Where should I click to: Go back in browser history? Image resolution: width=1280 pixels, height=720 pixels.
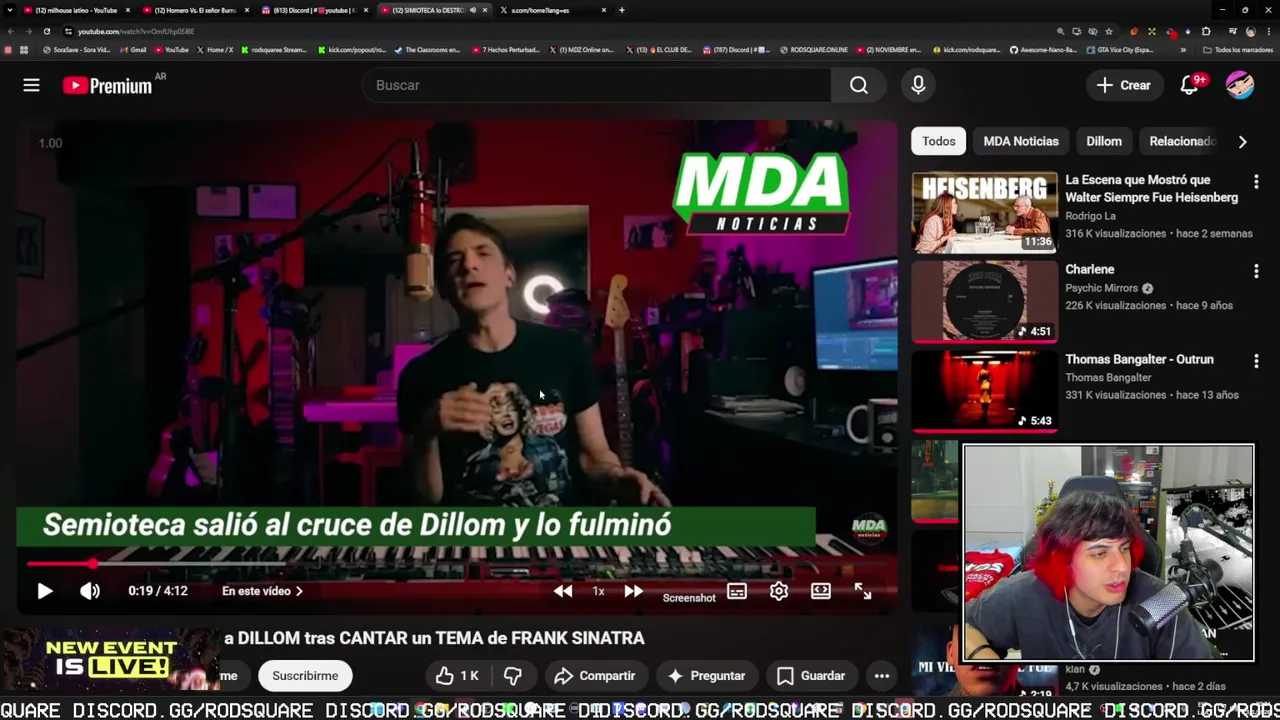9,31
